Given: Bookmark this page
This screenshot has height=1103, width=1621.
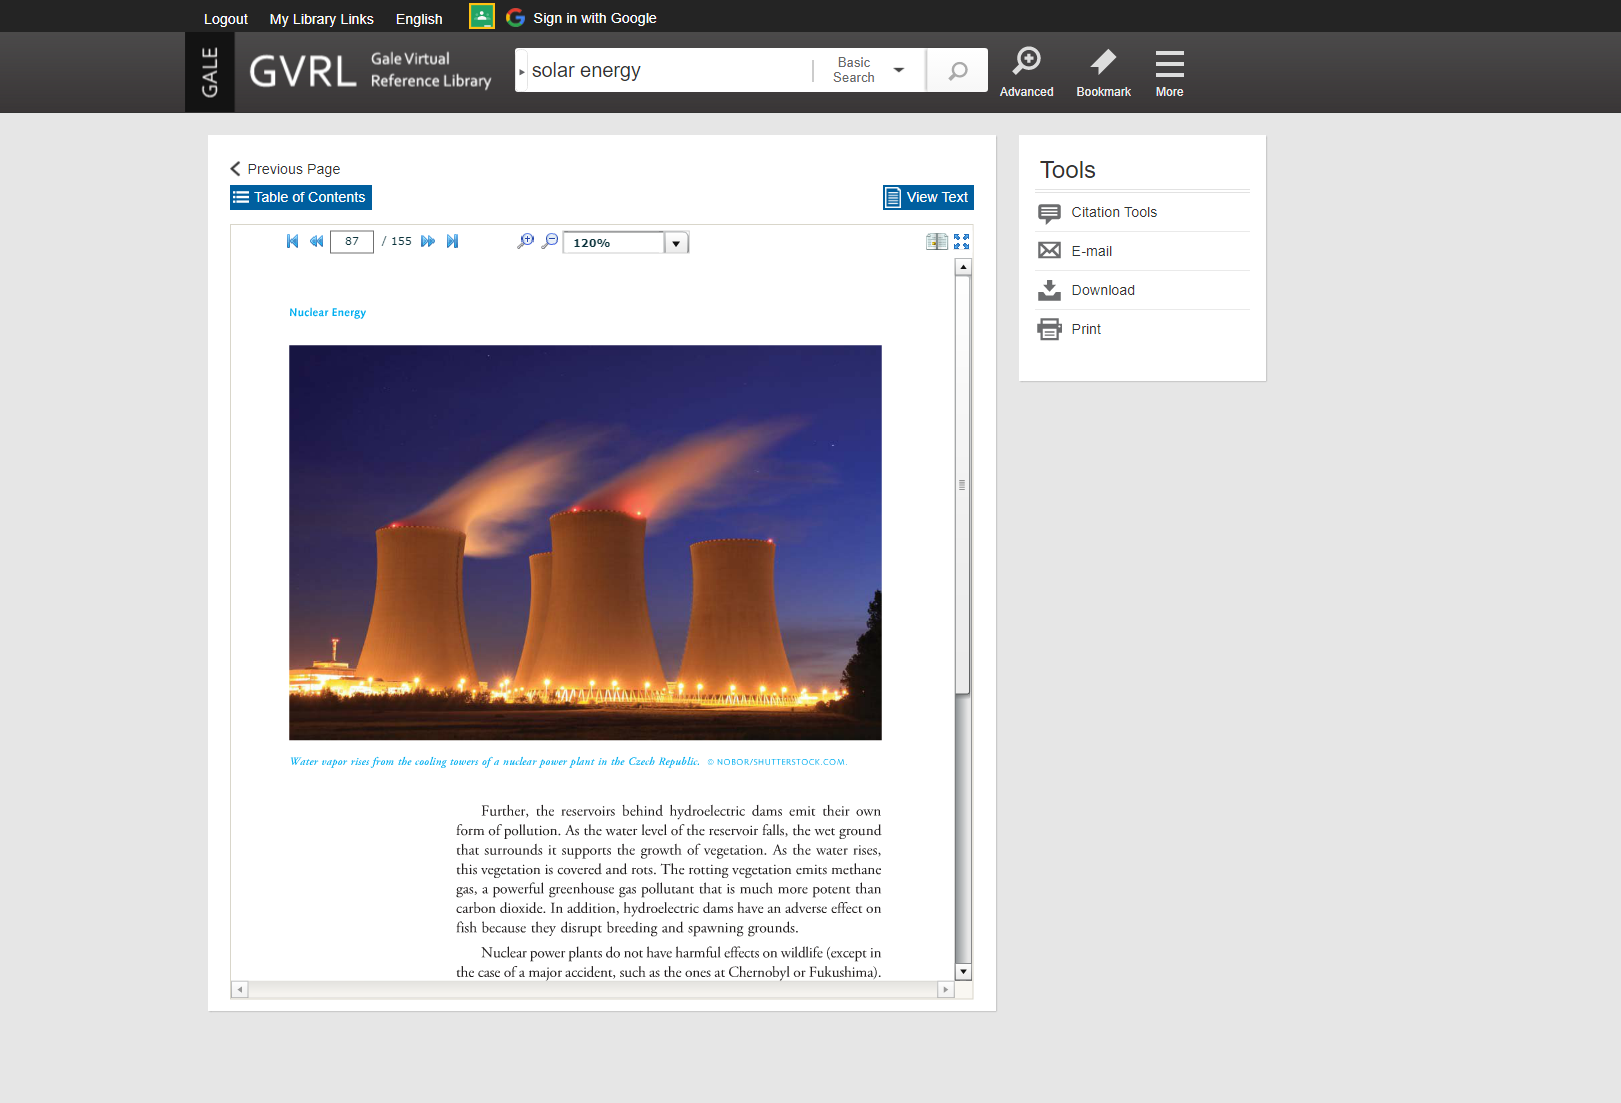Looking at the screenshot, I should [x=1103, y=72].
